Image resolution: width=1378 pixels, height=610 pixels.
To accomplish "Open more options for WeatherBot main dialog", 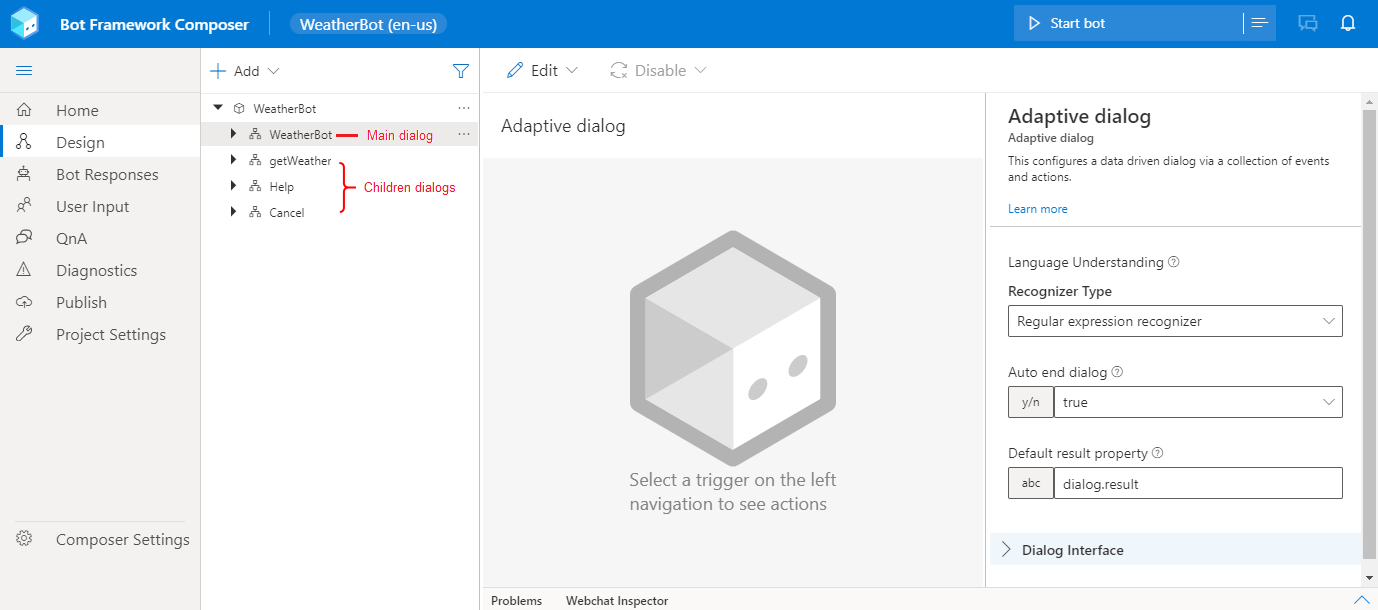I will click(463, 134).
